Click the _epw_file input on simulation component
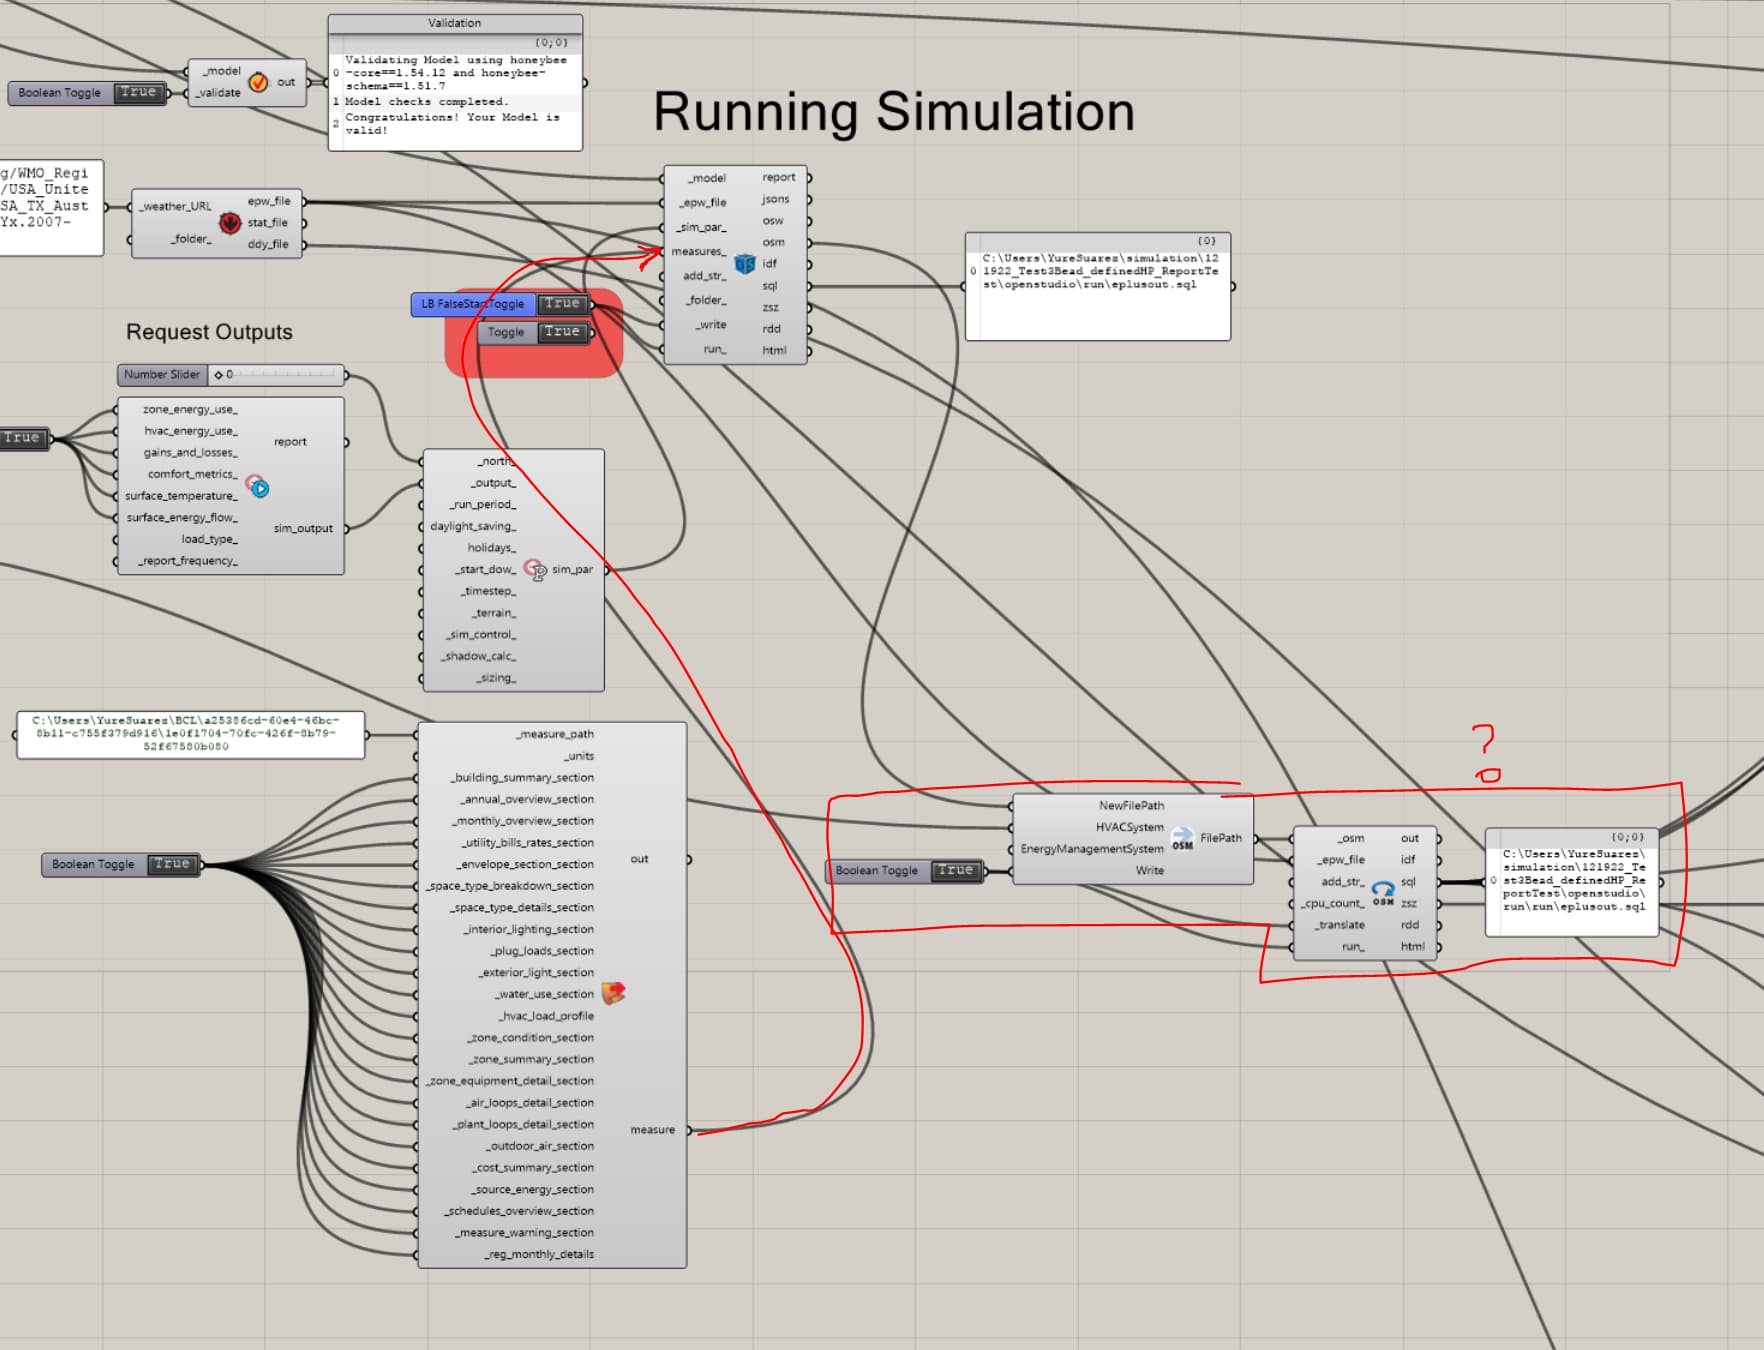This screenshot has width=1764, height=1350. [x=703, y=202]
